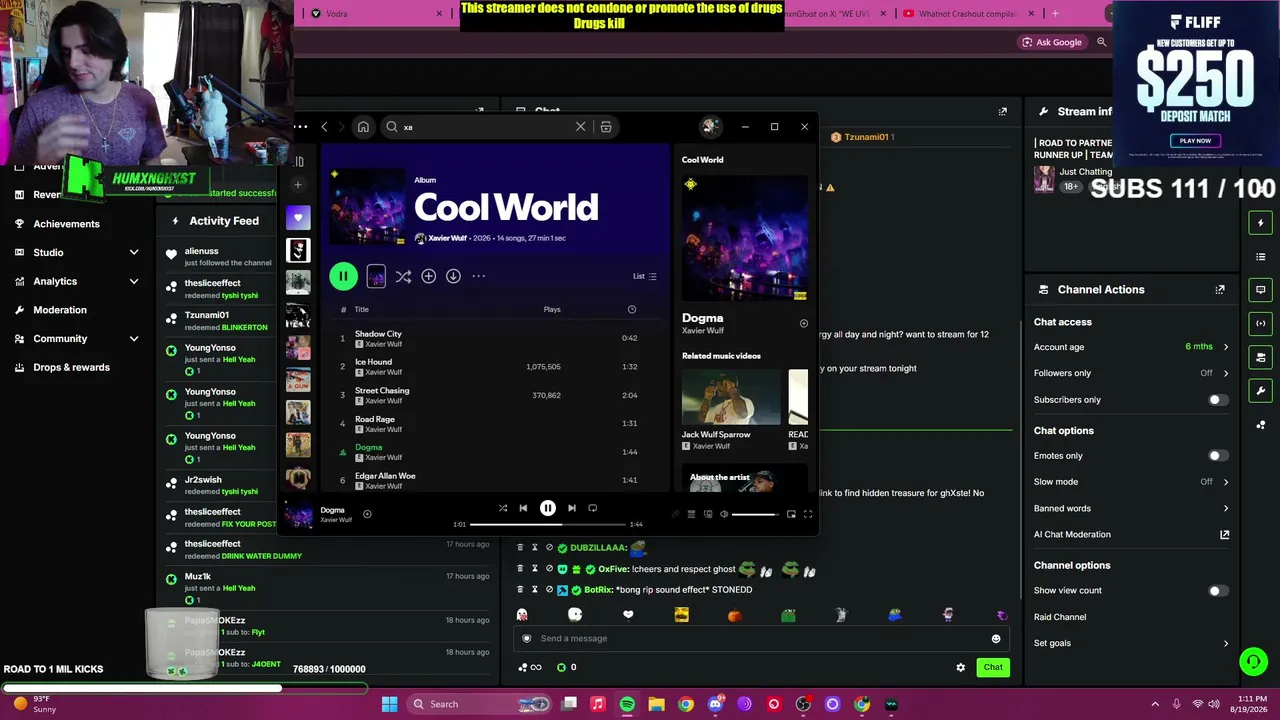The height and width of the screenshot is (720, 1280).
Task: Add Cool World album to your library
Action: coord(428,276)
